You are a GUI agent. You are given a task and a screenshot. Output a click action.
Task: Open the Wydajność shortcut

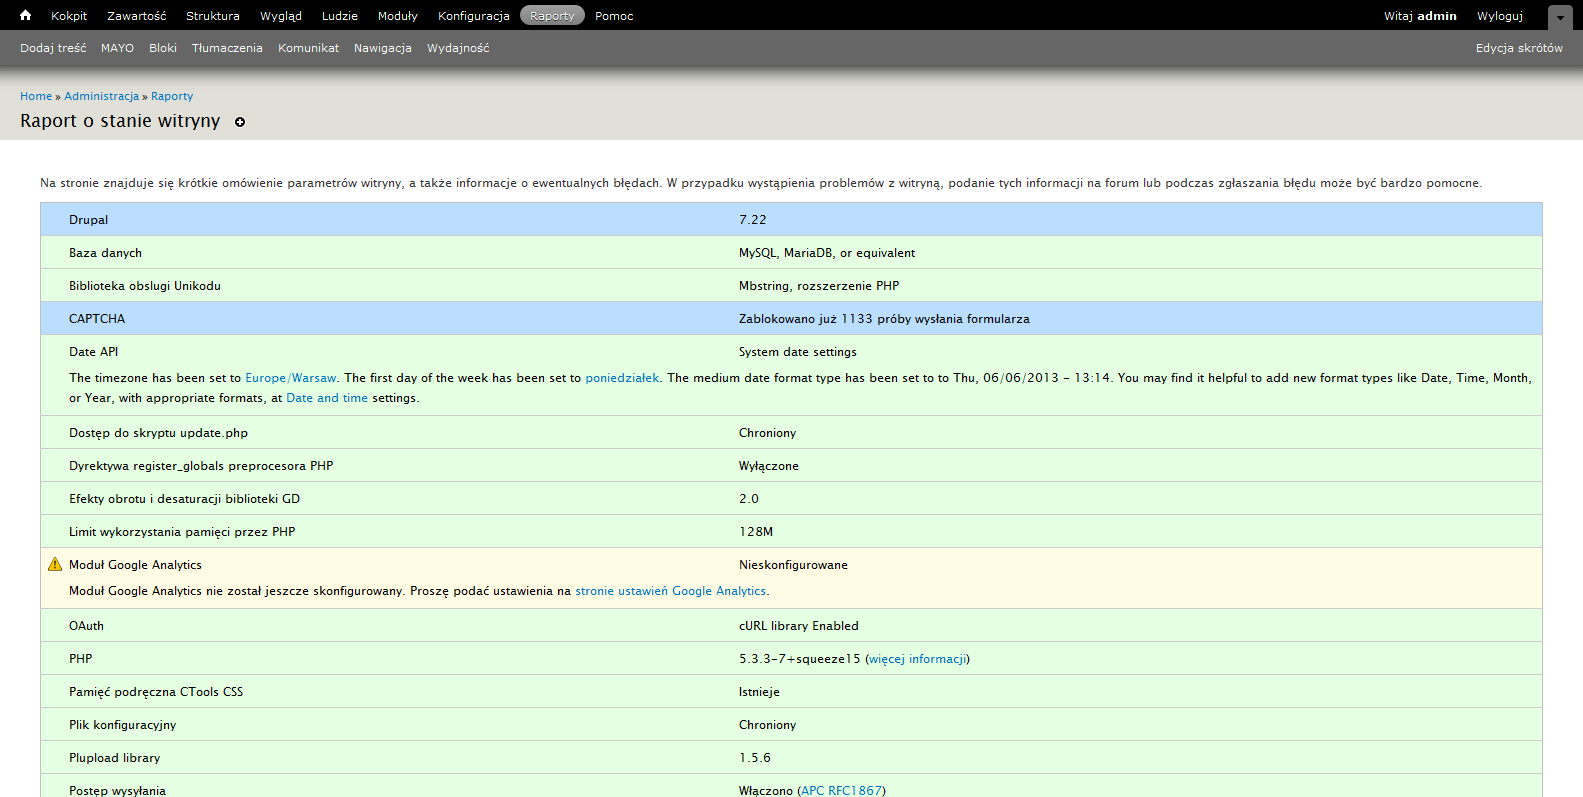(x=458, y=48)
